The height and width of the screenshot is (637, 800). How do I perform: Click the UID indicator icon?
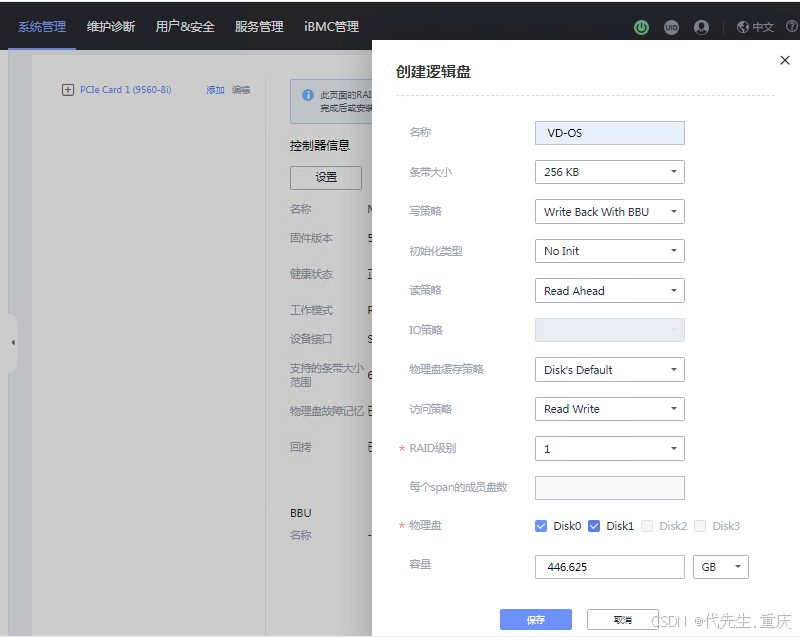click(x=671, y=27)
